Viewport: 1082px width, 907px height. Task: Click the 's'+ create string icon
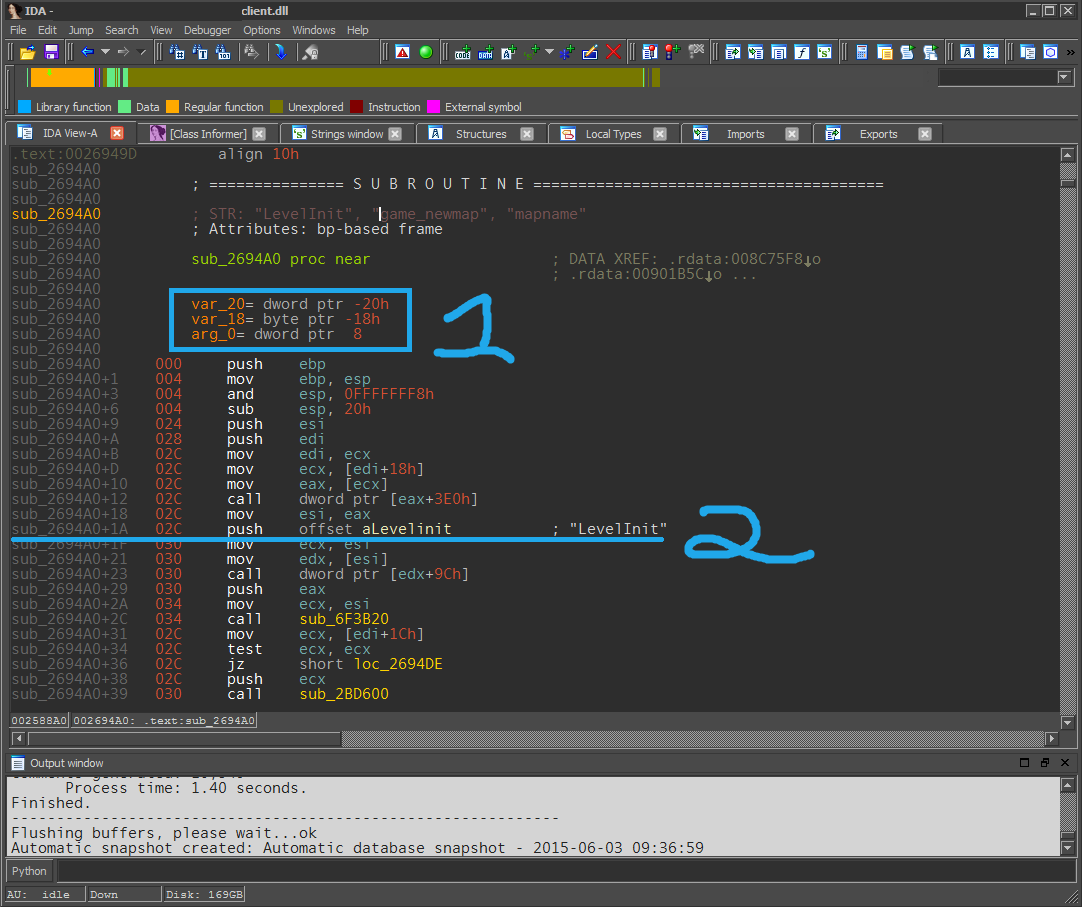point(532,52)
